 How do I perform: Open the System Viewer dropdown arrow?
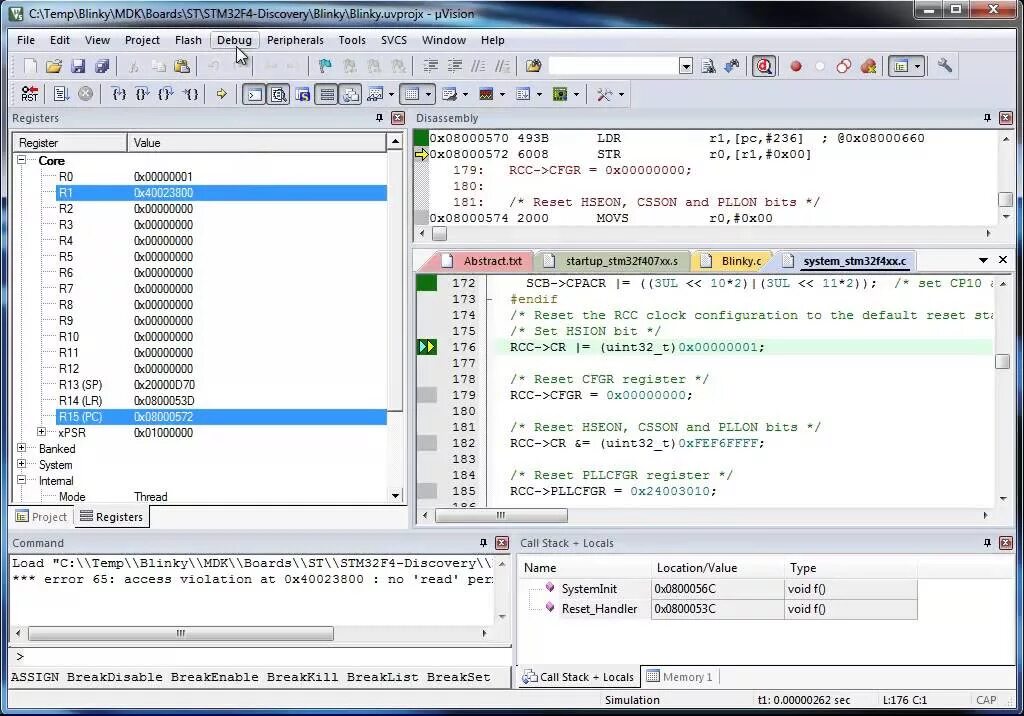[x=576, y=95]
